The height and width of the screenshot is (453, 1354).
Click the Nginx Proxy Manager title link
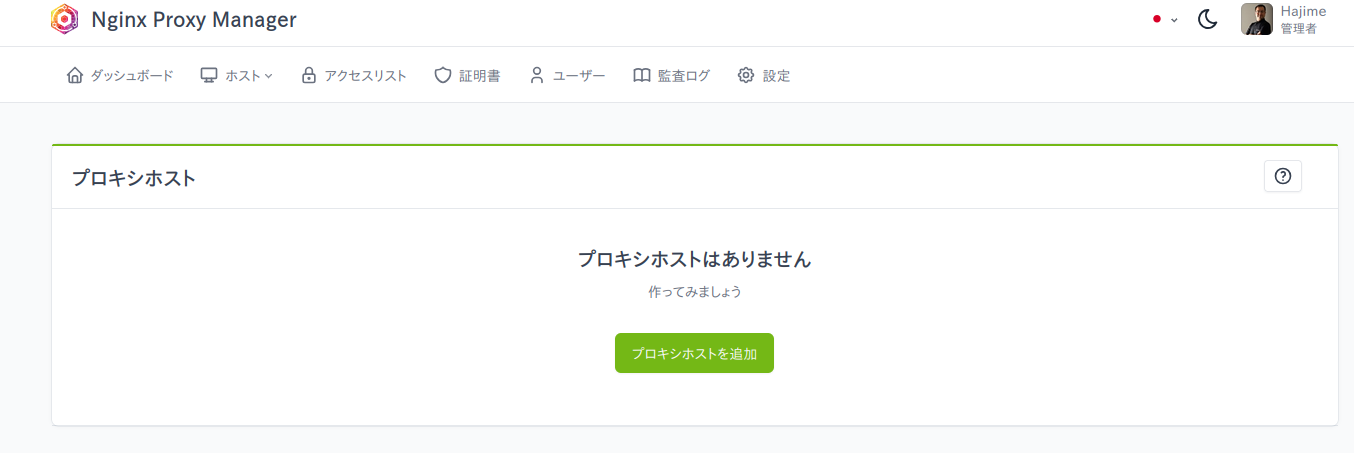193,19
